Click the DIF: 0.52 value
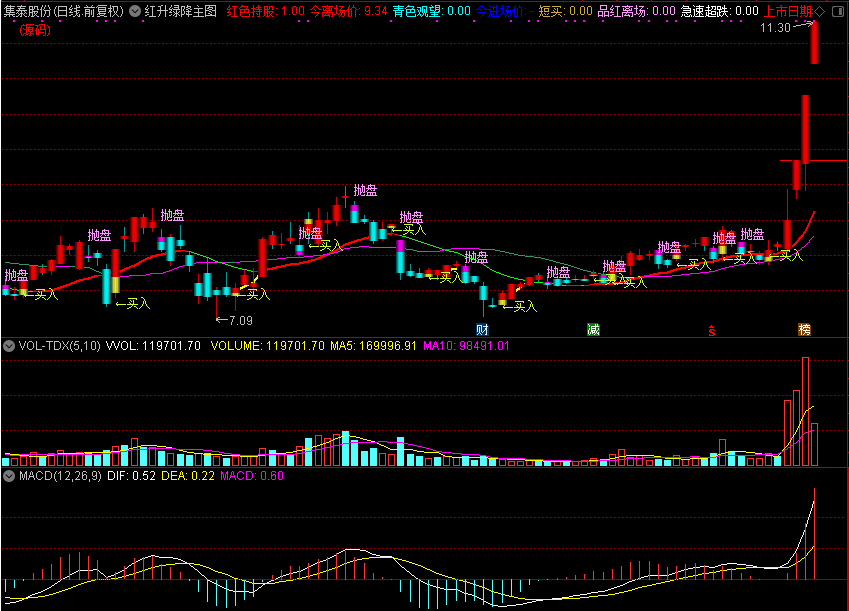Image resolution: width=849 pixels, height=611 pixels. coord(132,476)
